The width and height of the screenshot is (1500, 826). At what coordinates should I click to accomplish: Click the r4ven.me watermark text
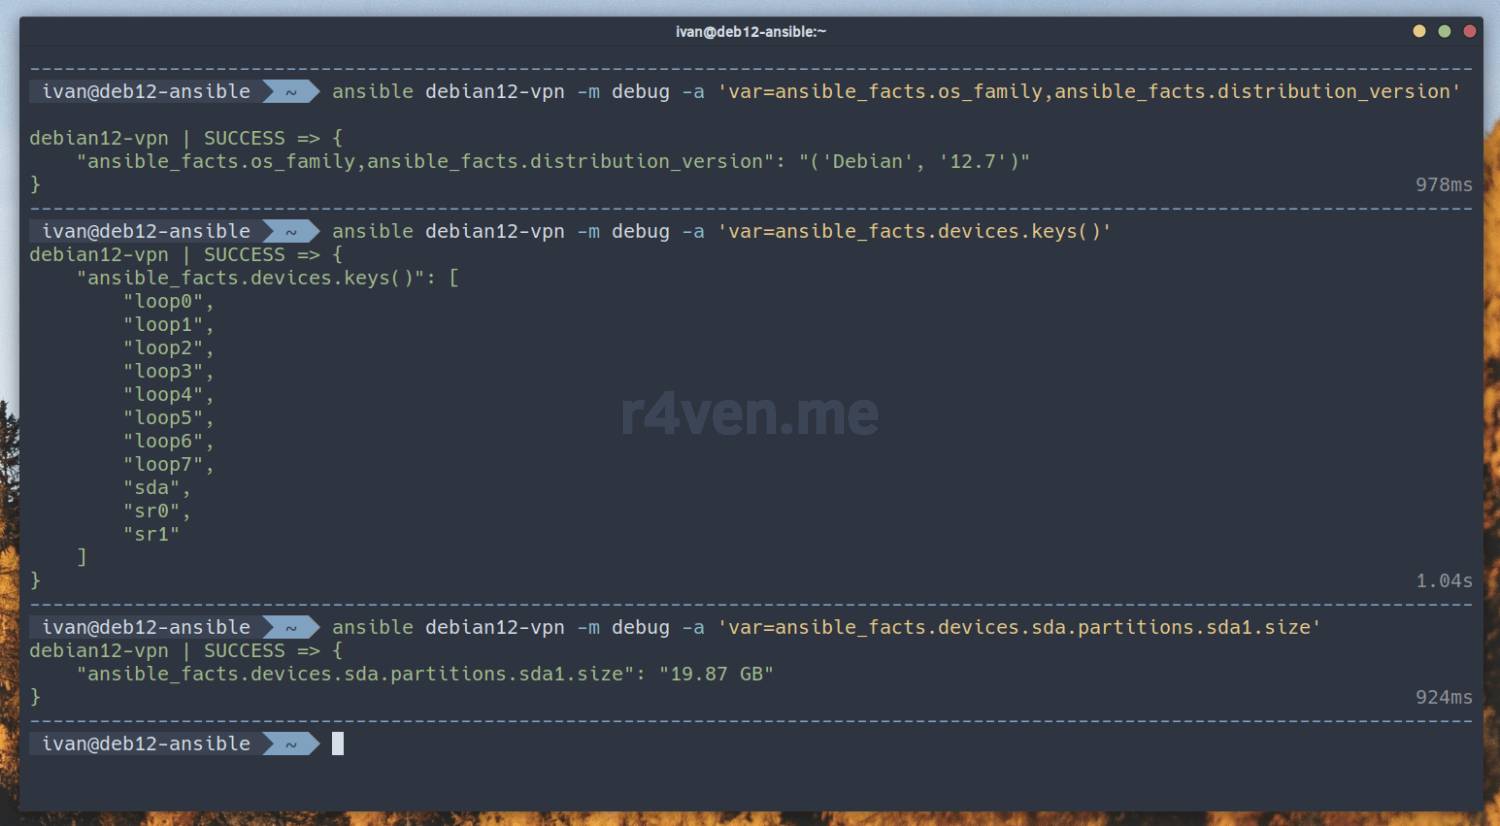(749, 414)
